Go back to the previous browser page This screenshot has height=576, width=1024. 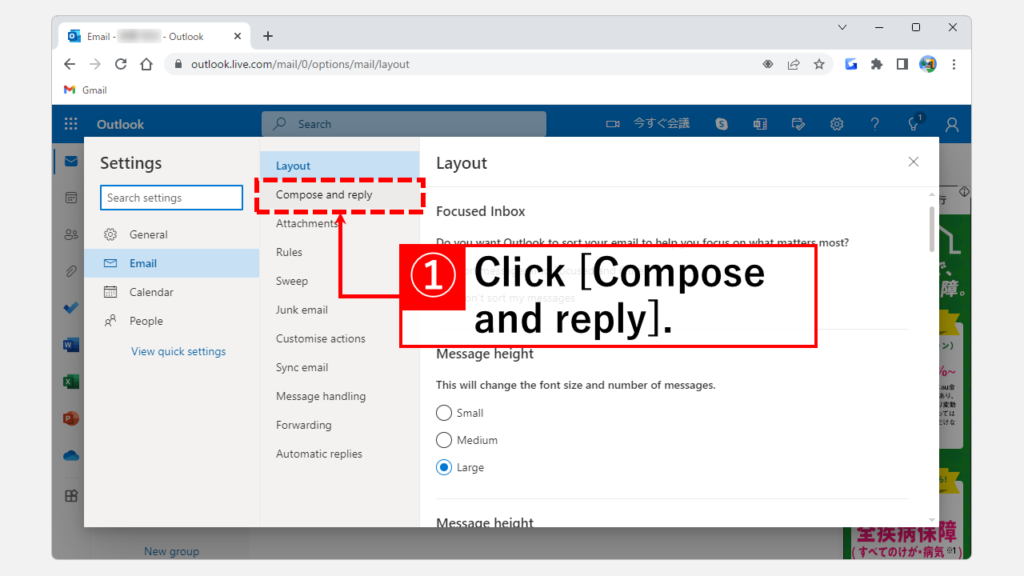pyautogui.click(x=70, y=64)
